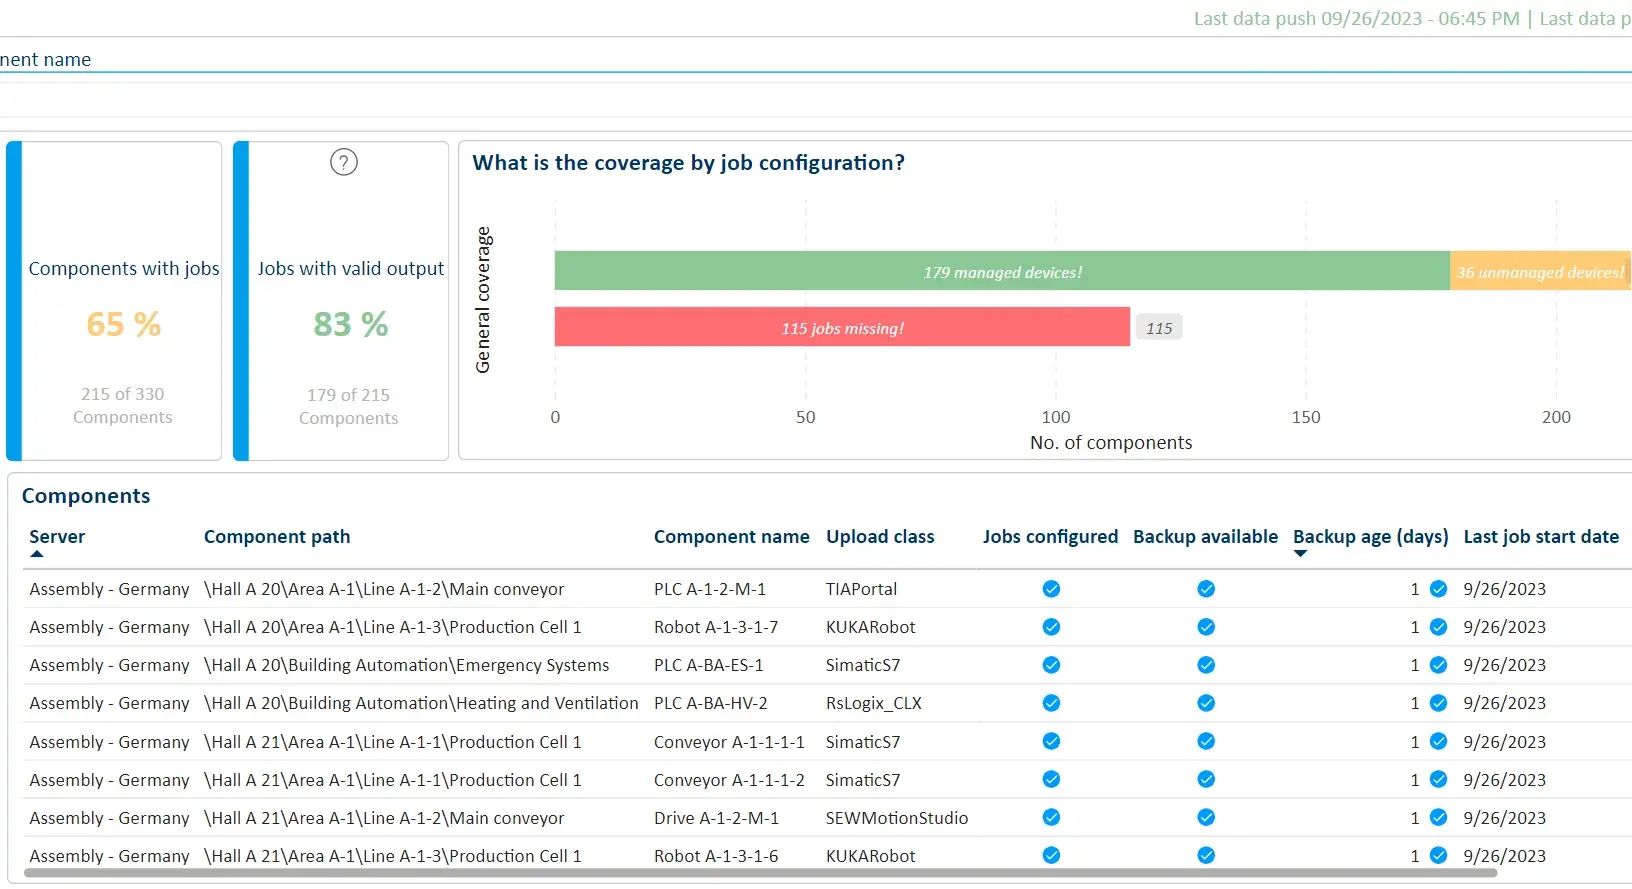The width and height of the screenshot is (1632, 889).
Task: Click SEWMotionStudio upload class cell
Action: click(897, 818)
